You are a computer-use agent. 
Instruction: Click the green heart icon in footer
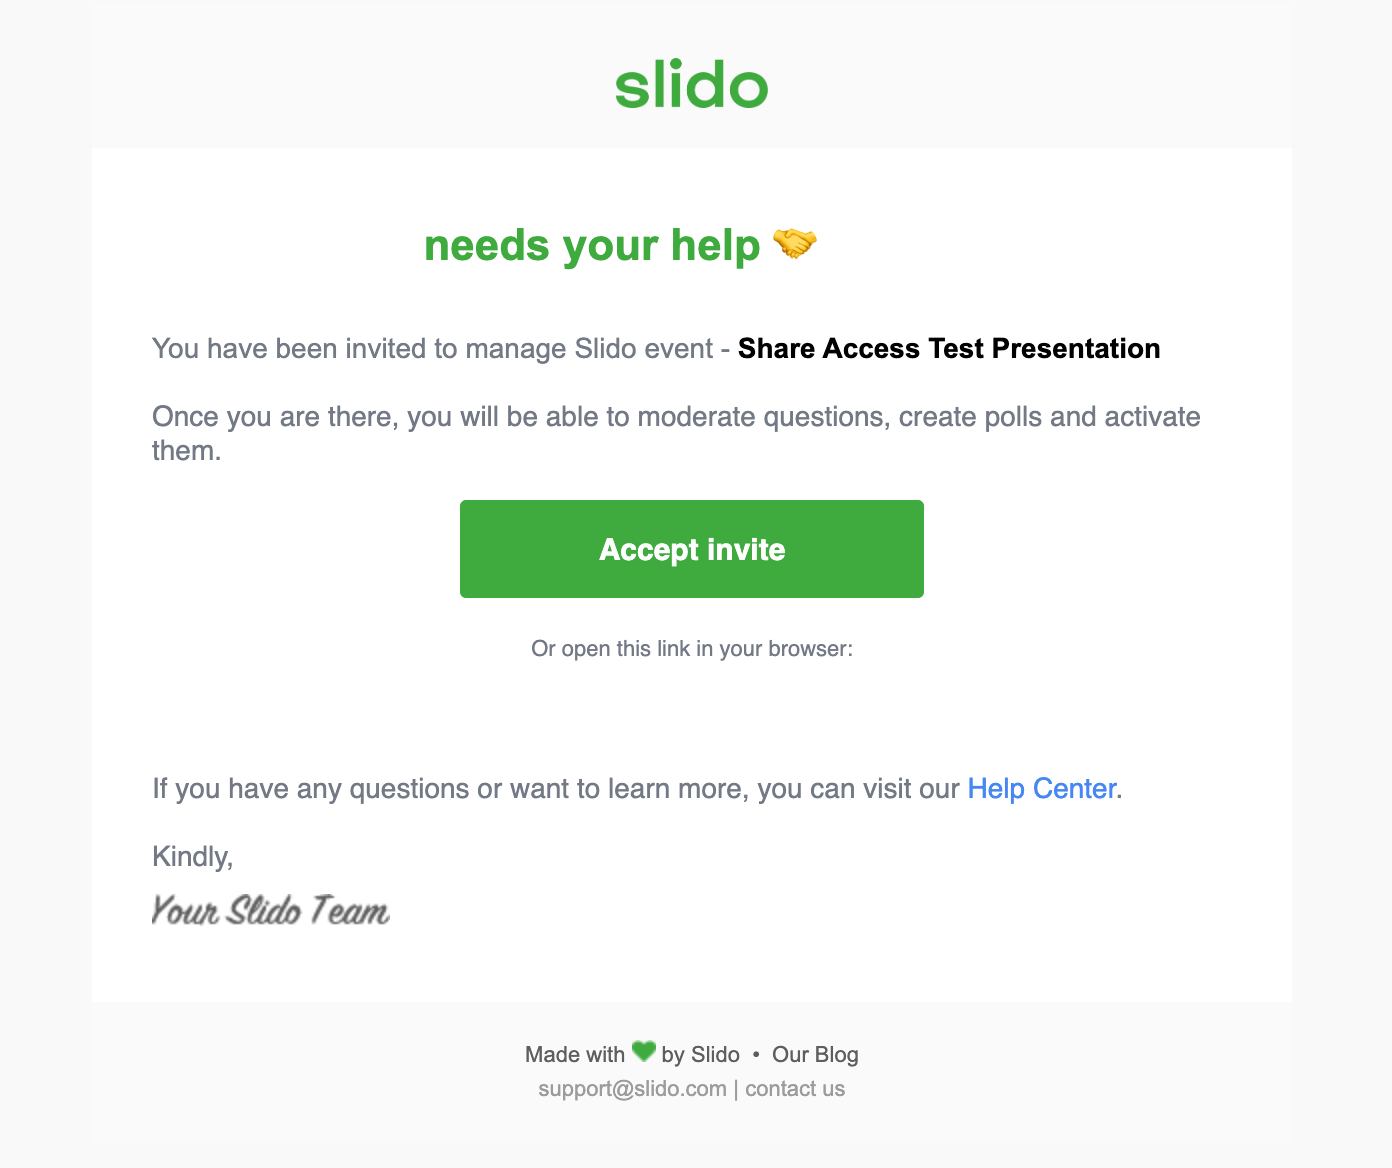(644, 1051)
